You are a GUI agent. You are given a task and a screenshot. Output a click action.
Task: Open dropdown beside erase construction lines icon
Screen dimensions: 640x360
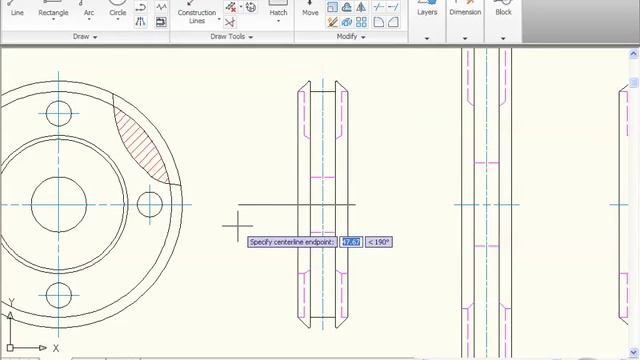tap(241, 7)
